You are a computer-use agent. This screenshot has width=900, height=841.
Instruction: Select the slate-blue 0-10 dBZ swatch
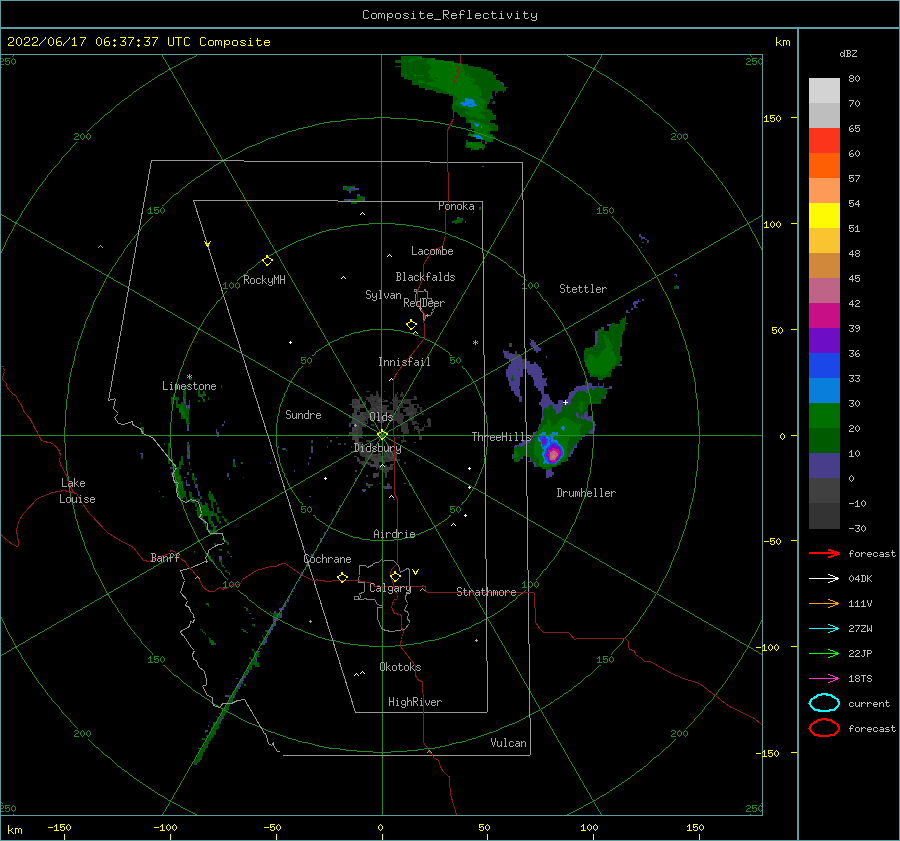click(x=824, y=466)
